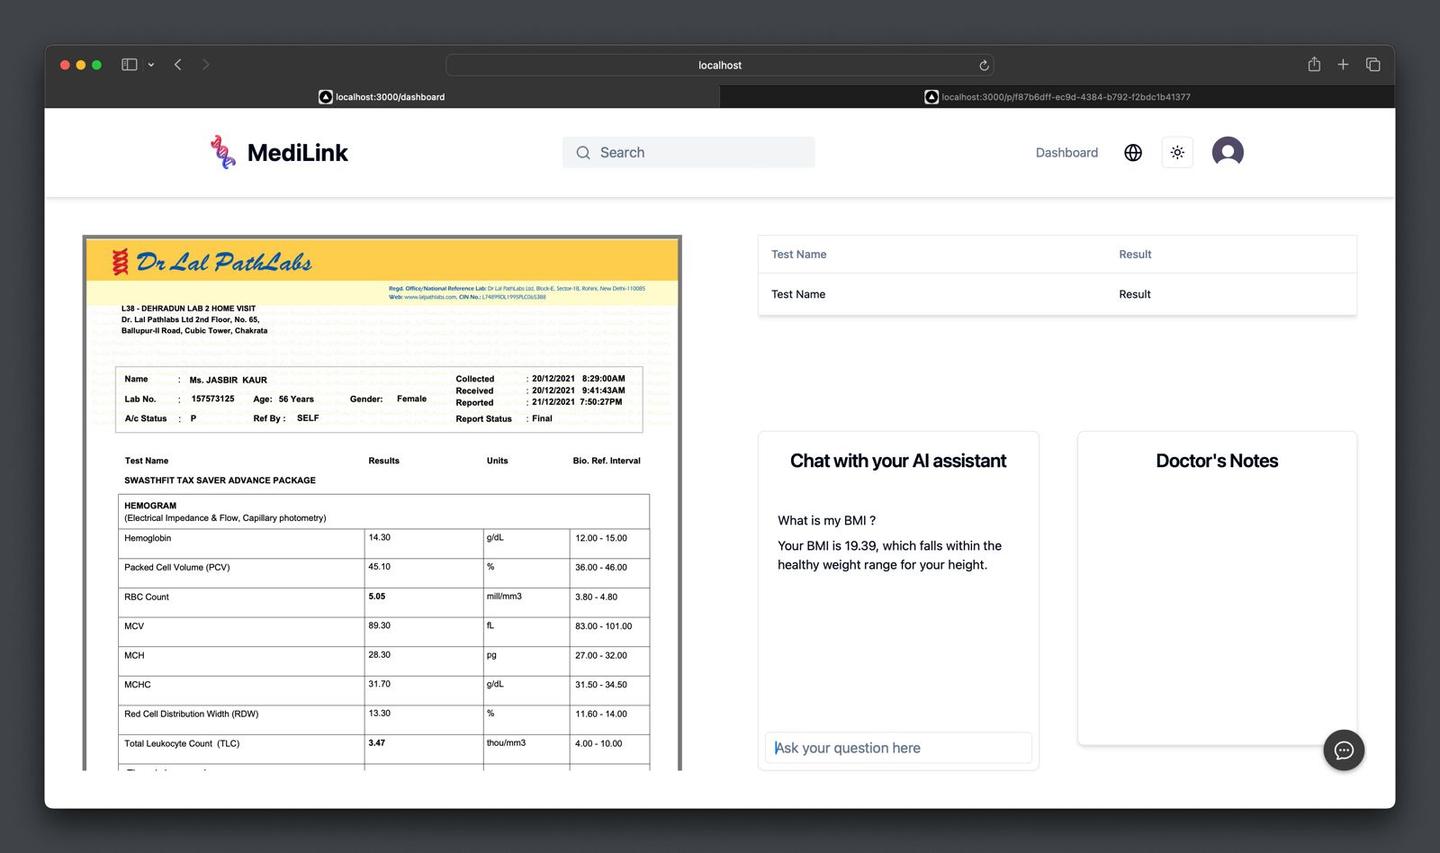Click the 'Chat with your AI assistant' heading
This screenshot has height=853, width=1440.
[898, 461]
